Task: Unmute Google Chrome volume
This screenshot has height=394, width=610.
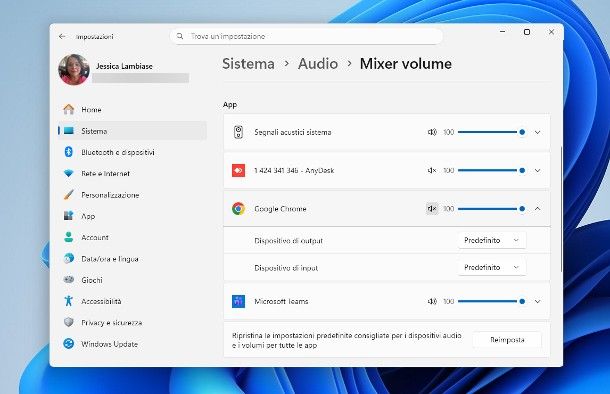Action: tap(432, 209)
